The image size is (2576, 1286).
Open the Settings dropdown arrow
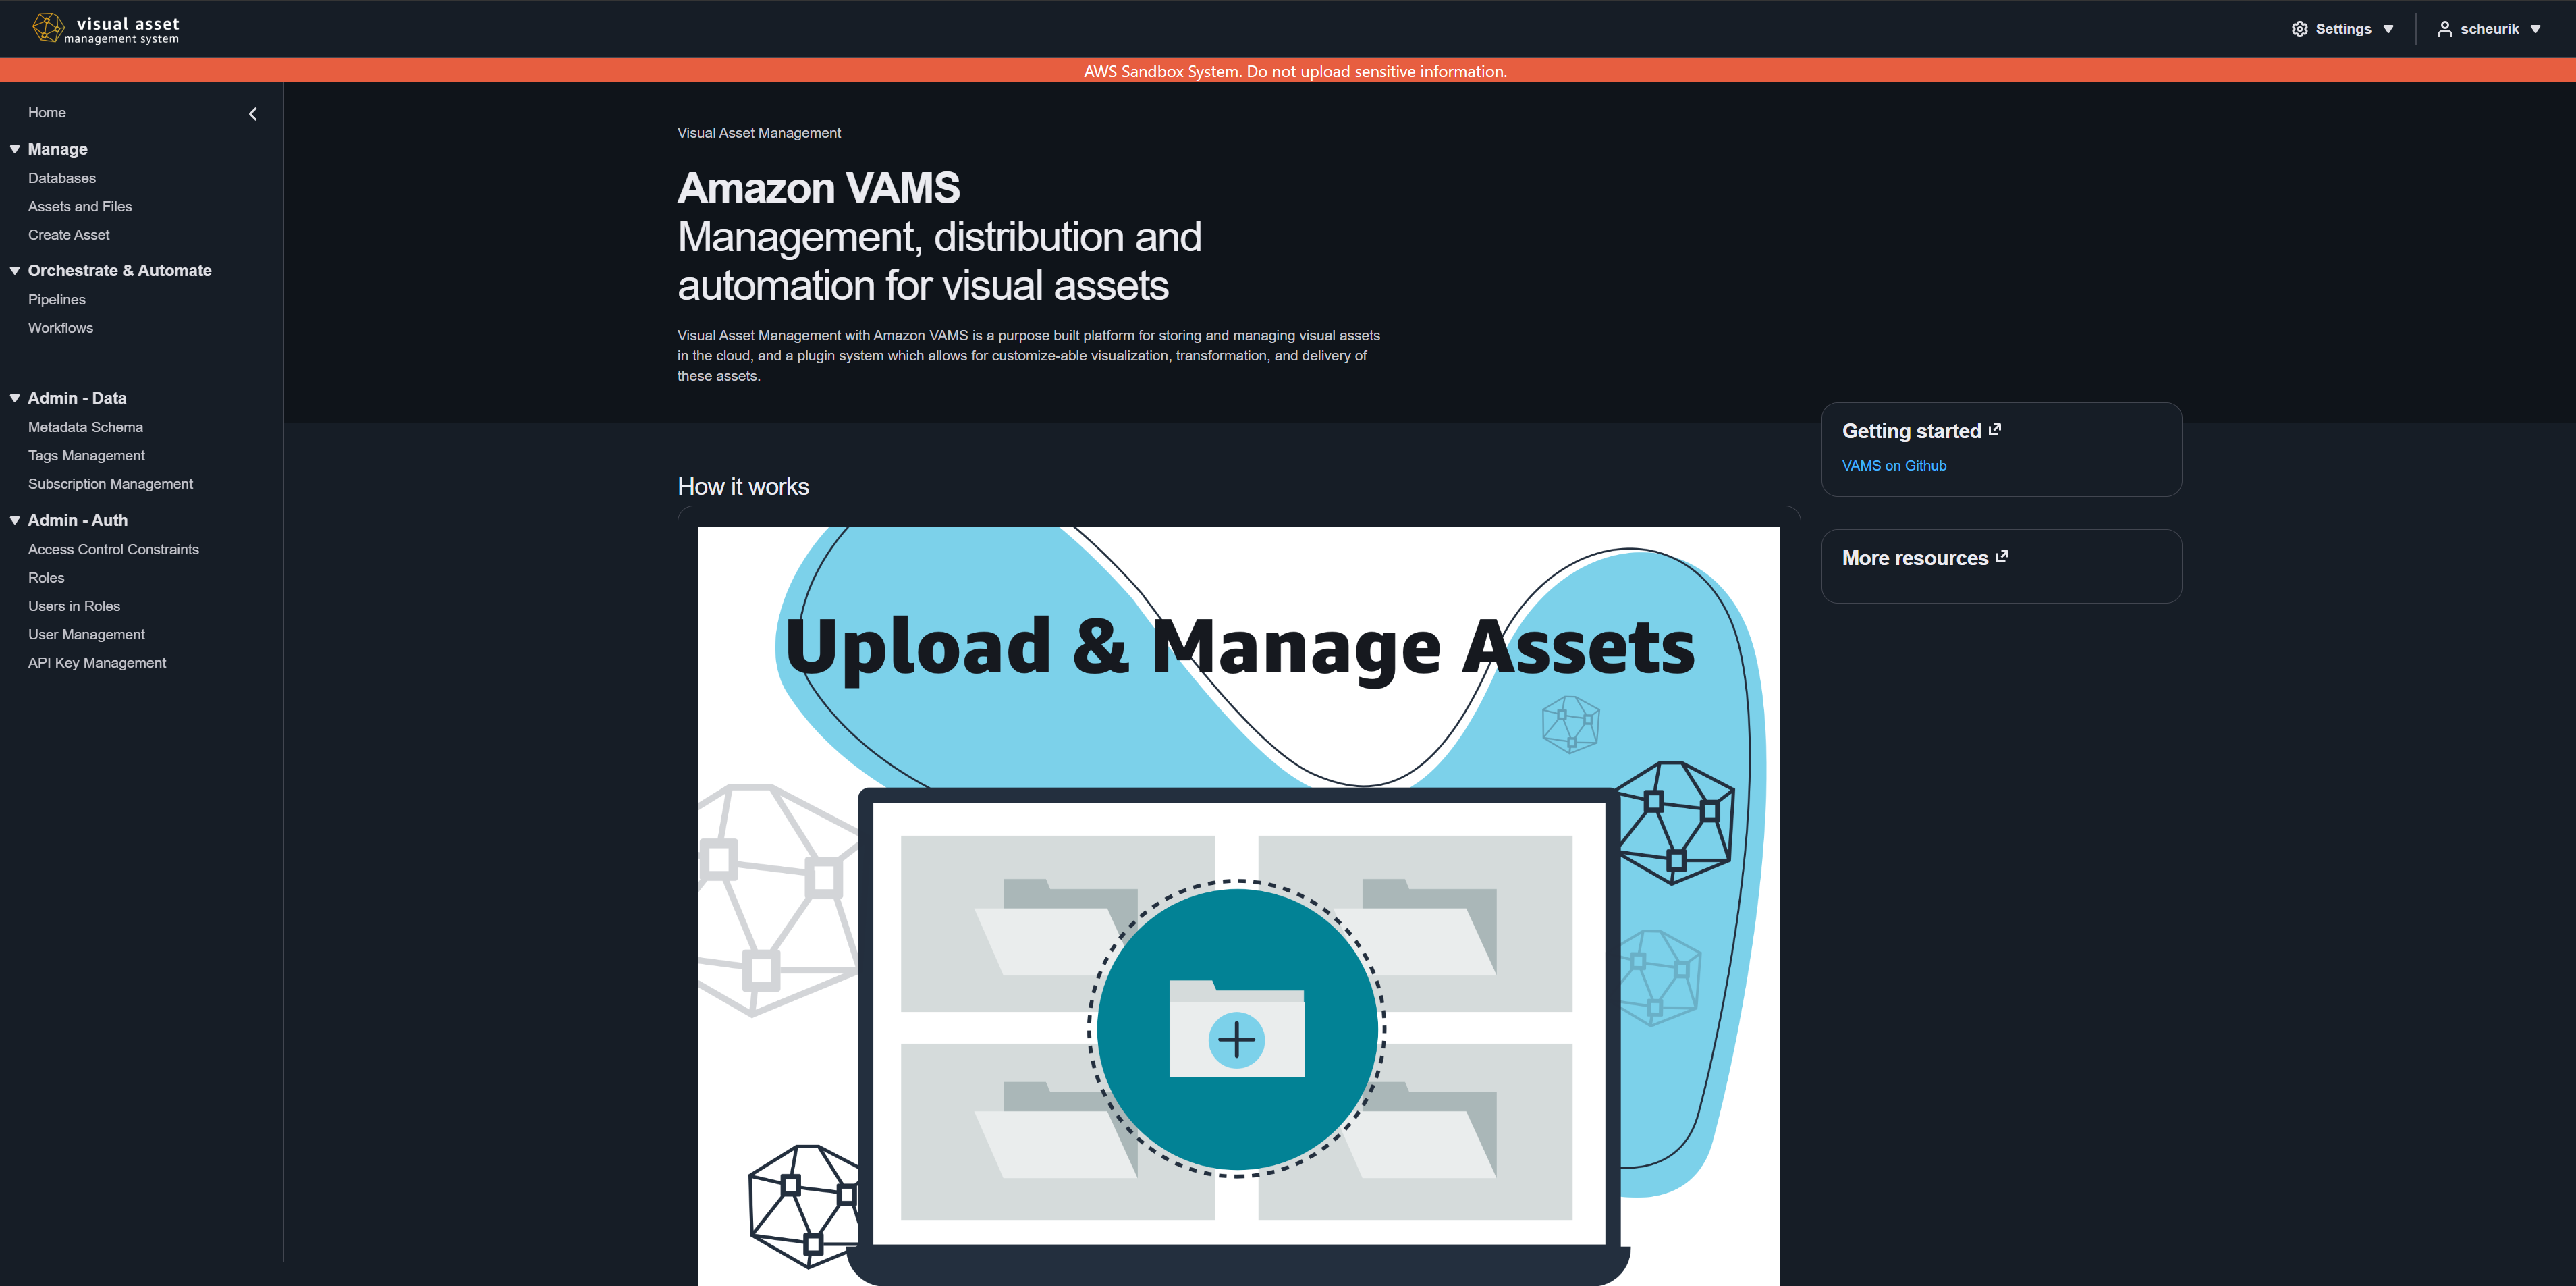click(2388, 29)
